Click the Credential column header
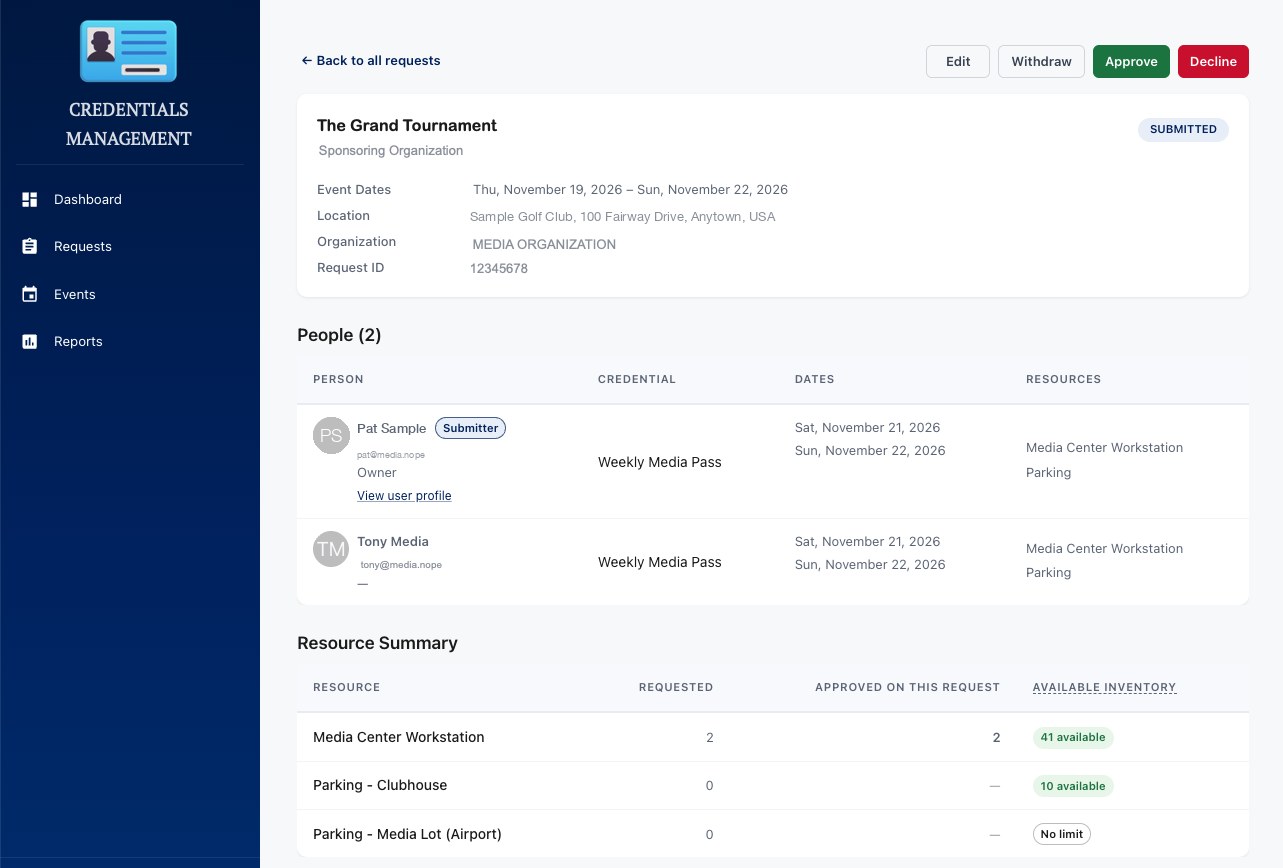Screen dimensions: 1283x868 tap(637, 380)
